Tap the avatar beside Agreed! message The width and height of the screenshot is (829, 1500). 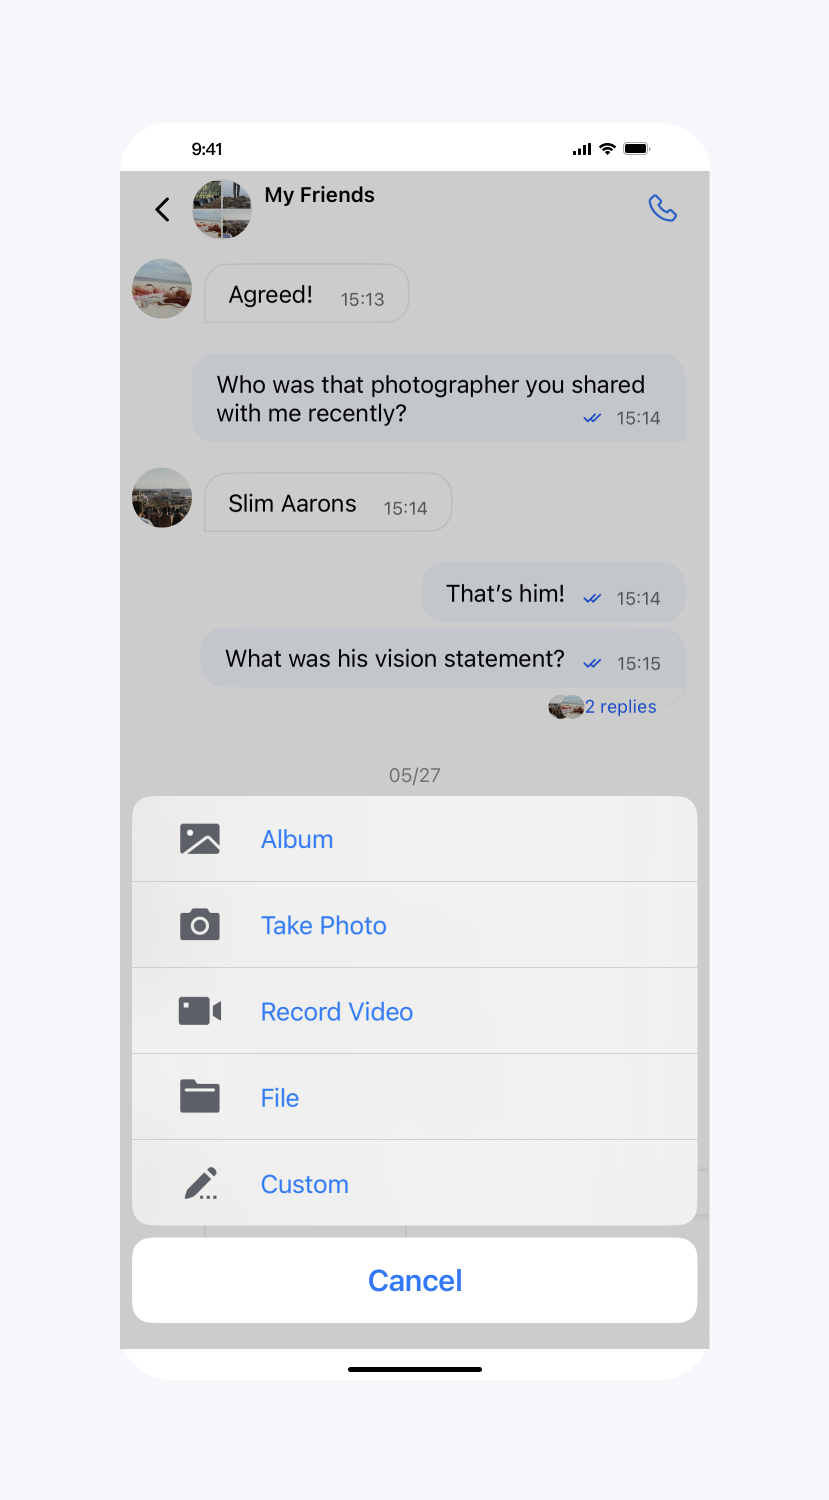coord(162,289)
